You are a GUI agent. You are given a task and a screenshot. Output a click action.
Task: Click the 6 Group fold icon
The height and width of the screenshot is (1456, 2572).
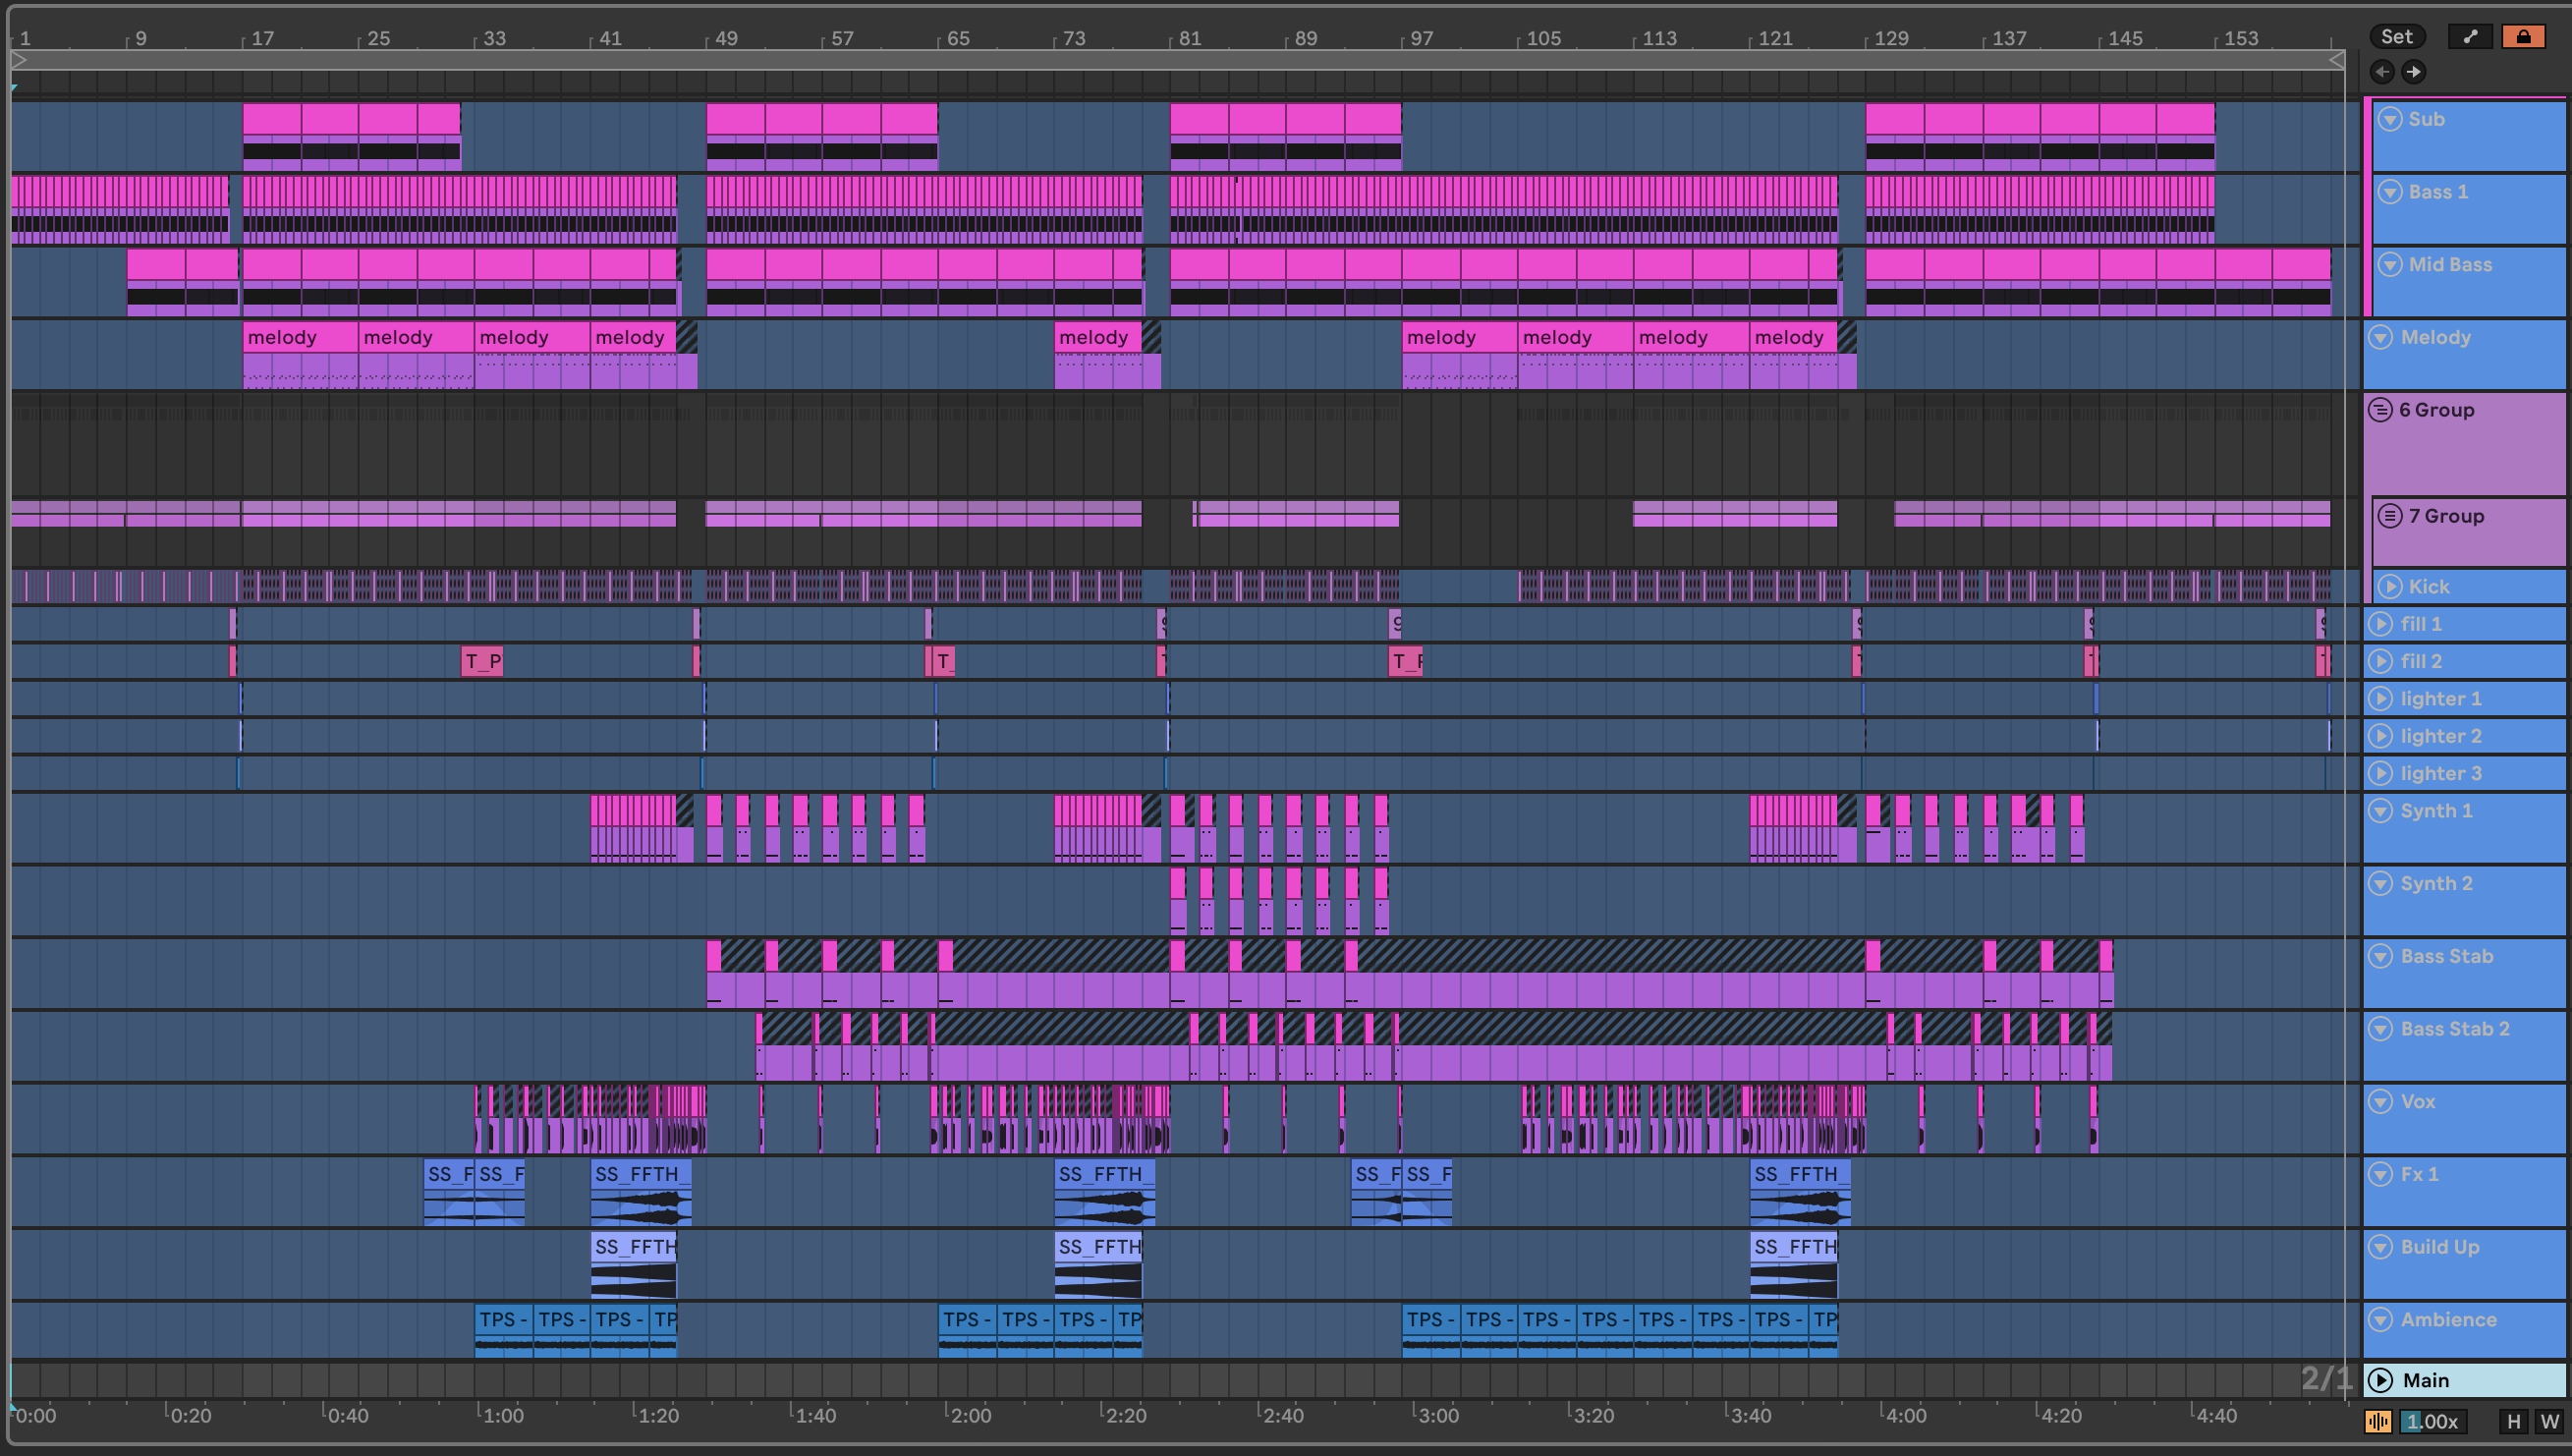[2380, 410]
